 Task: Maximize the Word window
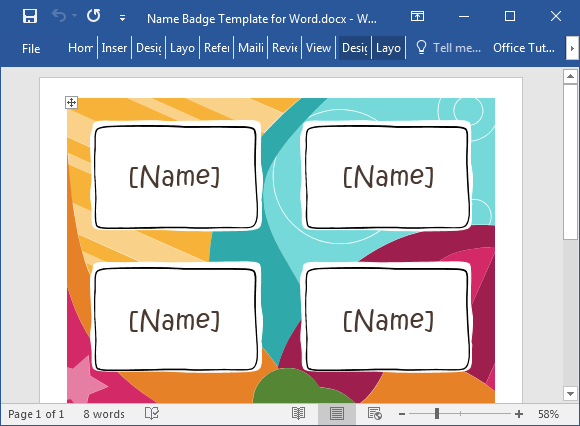[x=510, y=16]
